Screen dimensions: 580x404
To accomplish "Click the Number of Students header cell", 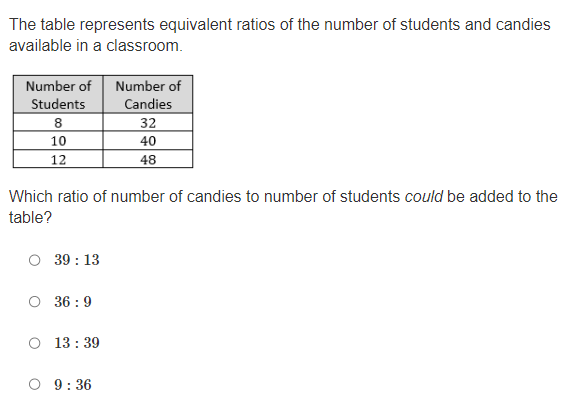I will click(58, 94).
